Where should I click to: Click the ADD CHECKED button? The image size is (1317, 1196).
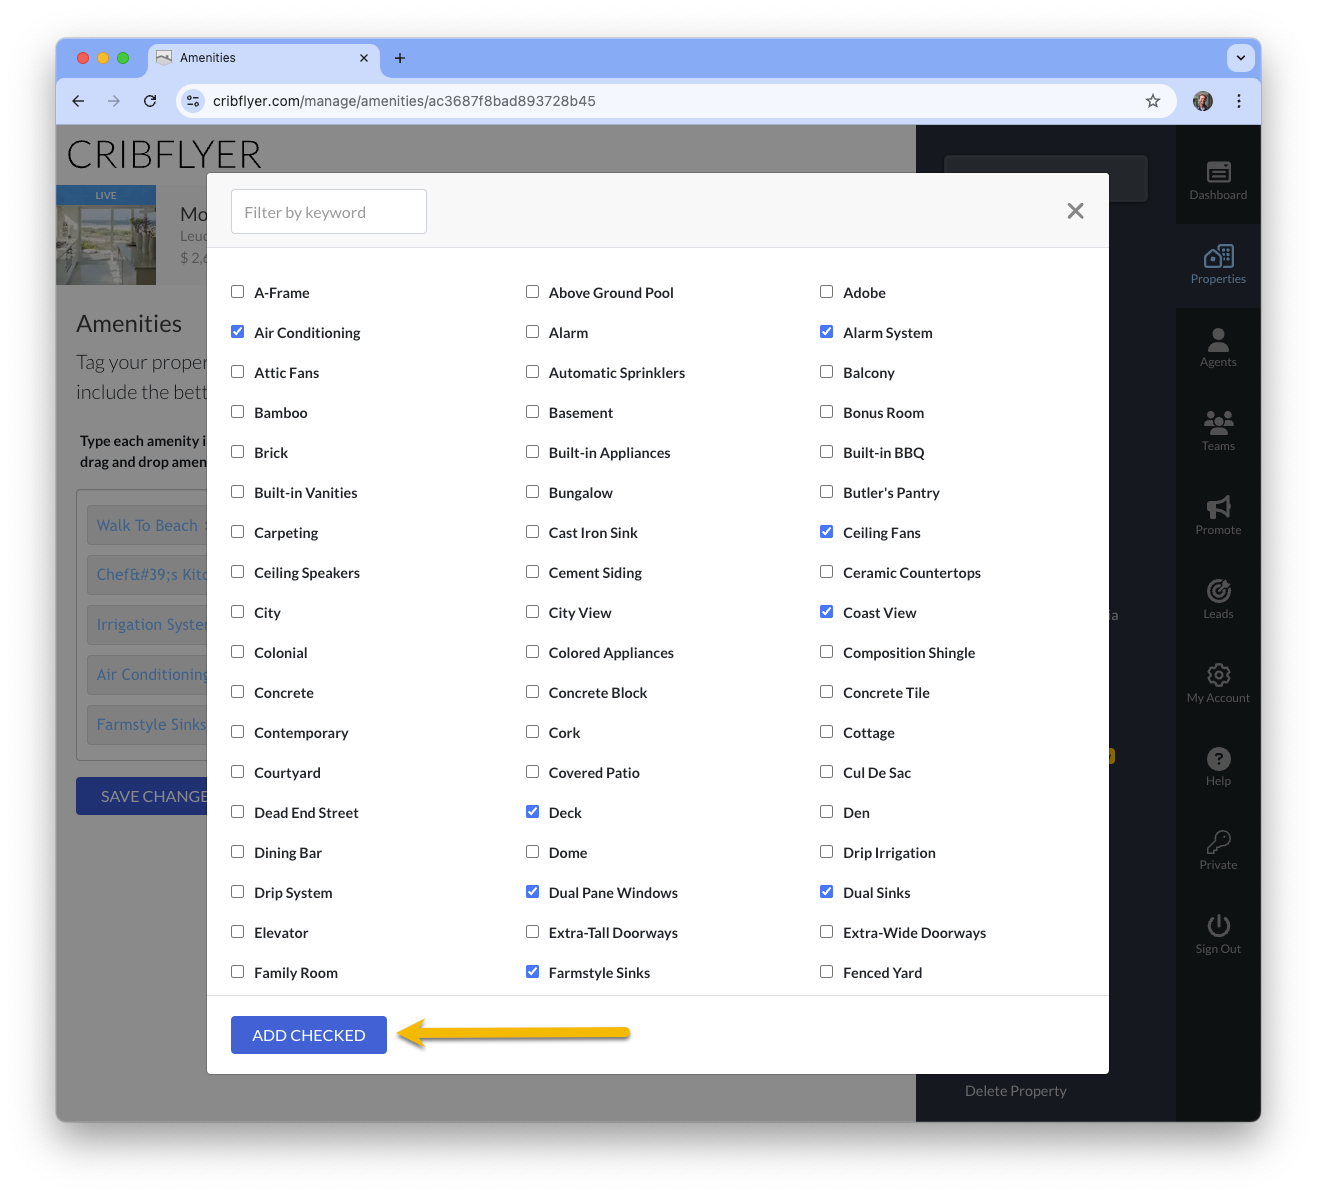tap(308, 1035)
